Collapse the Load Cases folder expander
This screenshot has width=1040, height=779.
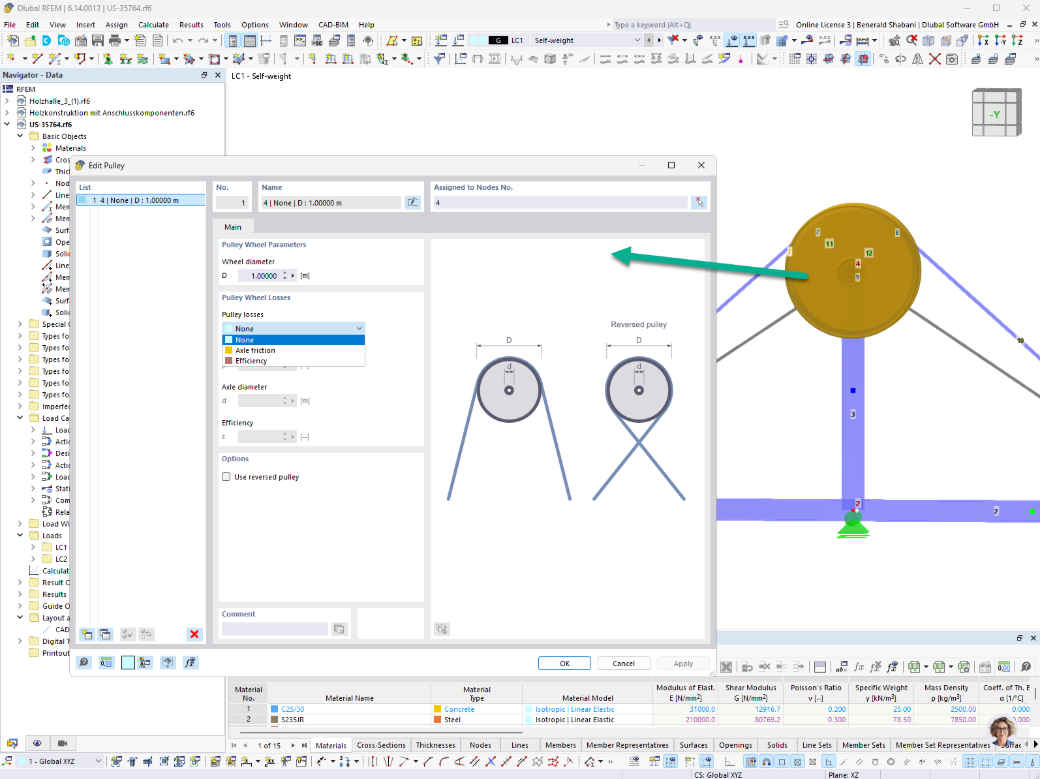pyautogui.click(x=20, y=418)
